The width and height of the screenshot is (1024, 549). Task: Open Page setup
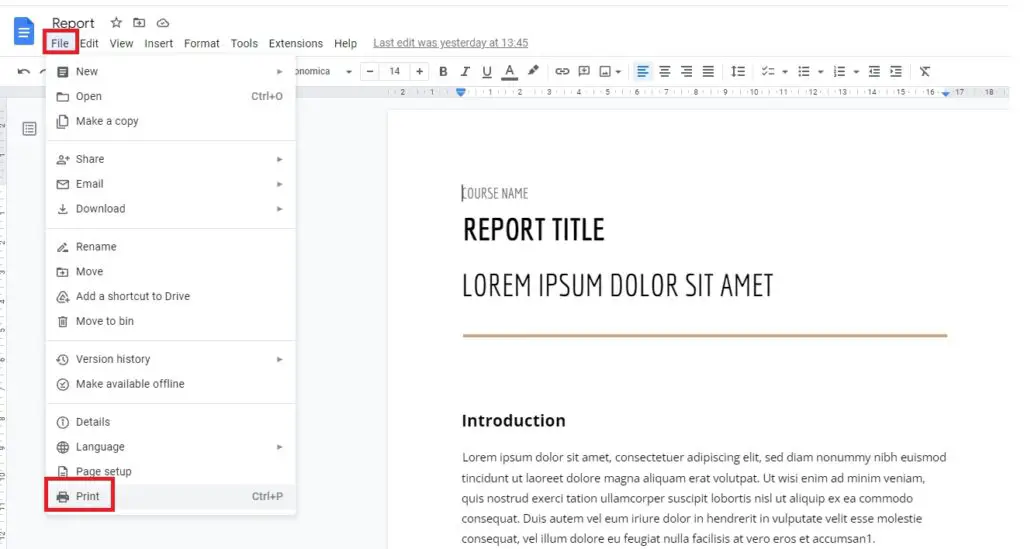click(x=170, y=471)
